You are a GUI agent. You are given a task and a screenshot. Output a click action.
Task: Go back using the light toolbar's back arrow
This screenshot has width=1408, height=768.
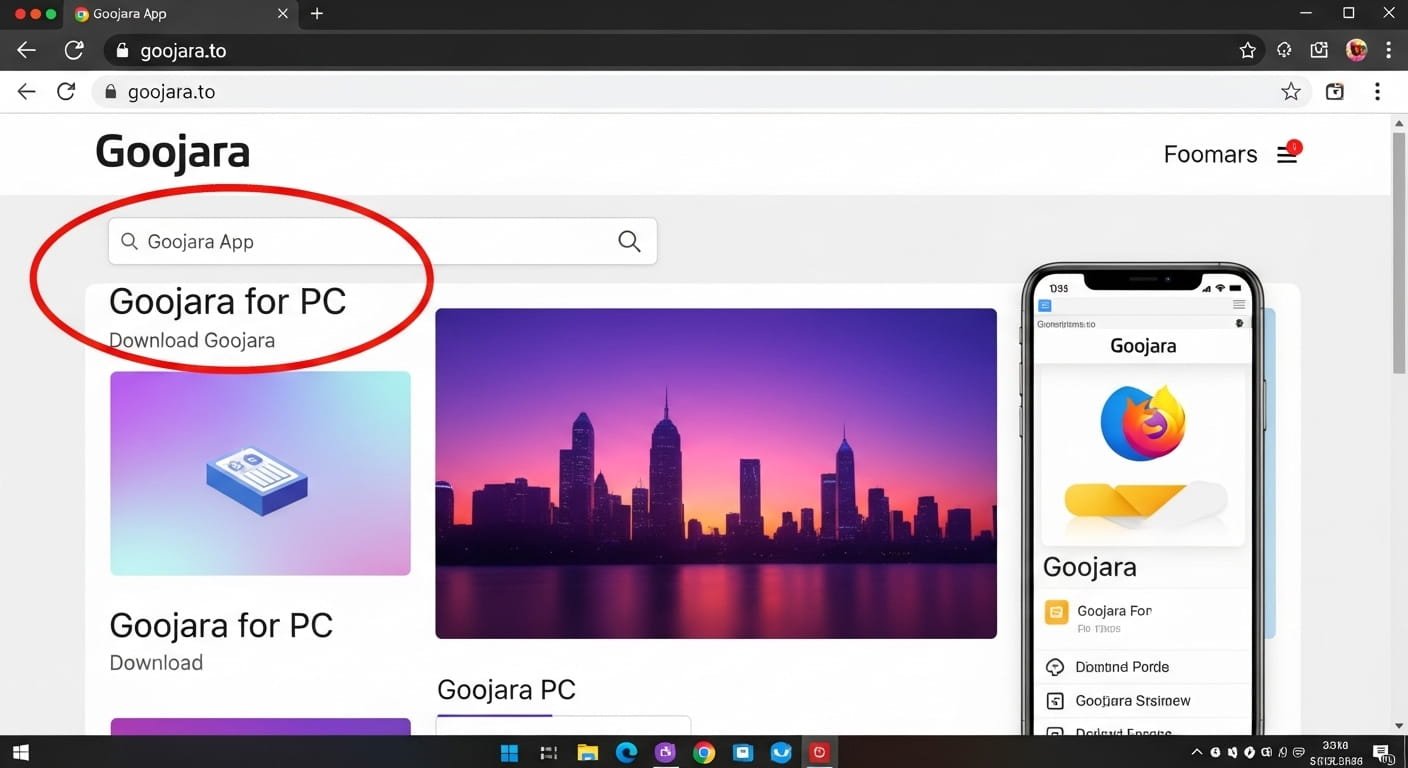[x=27, y=92]
